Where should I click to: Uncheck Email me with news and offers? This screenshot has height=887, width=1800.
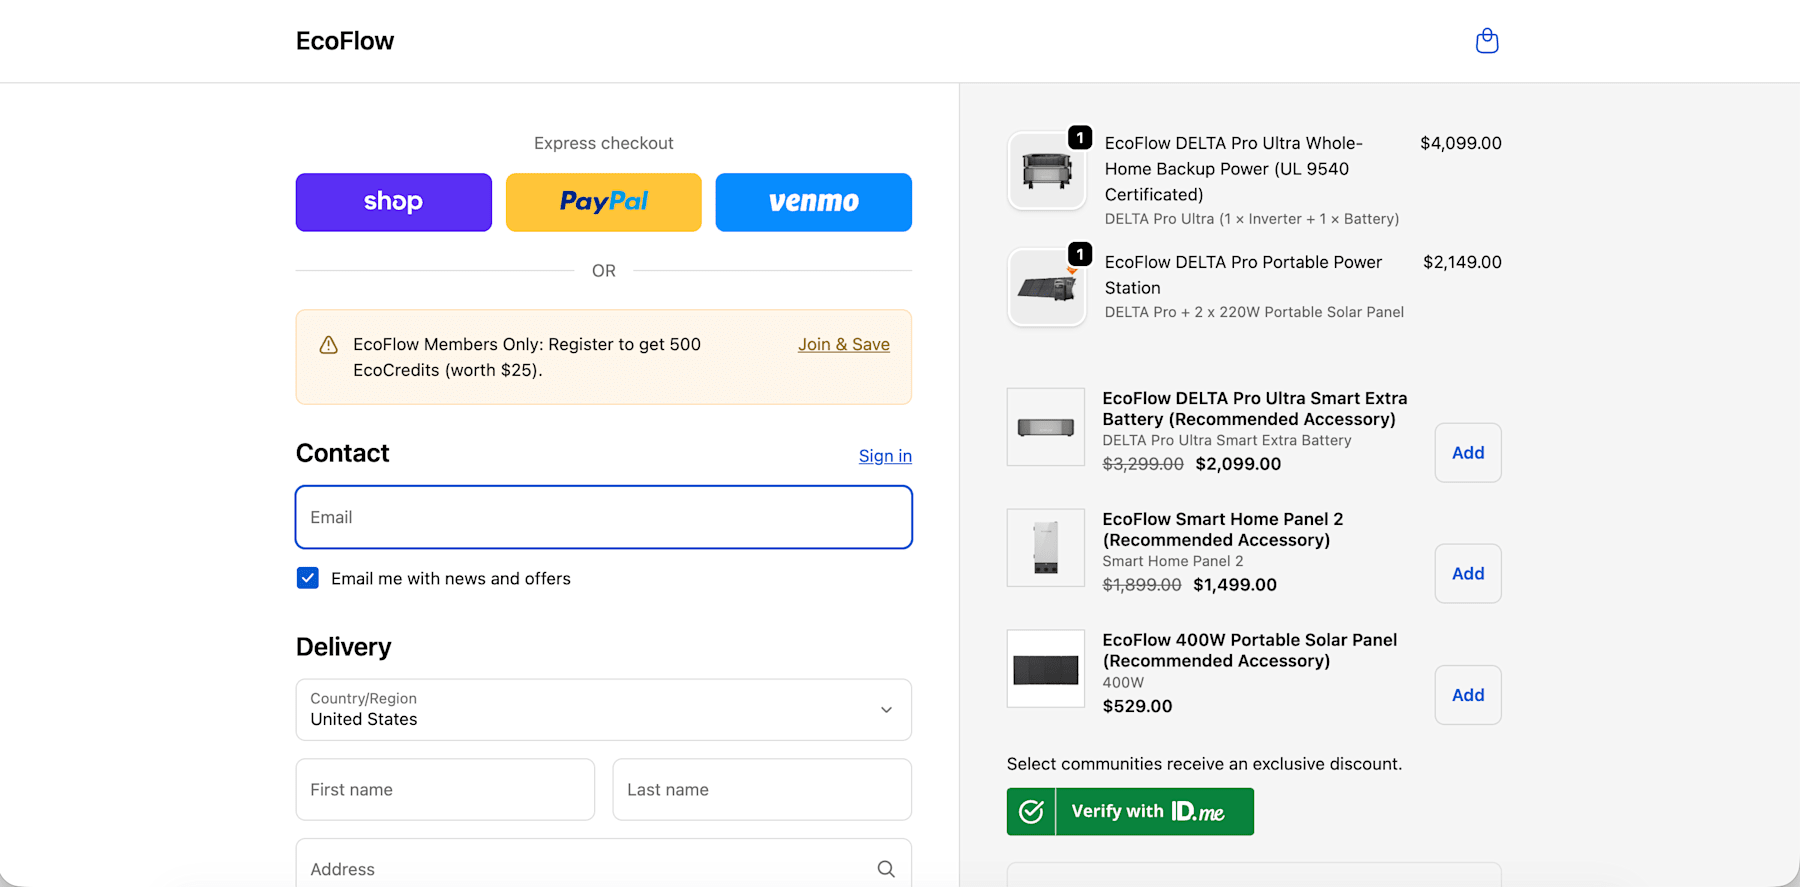coord(308,578)
